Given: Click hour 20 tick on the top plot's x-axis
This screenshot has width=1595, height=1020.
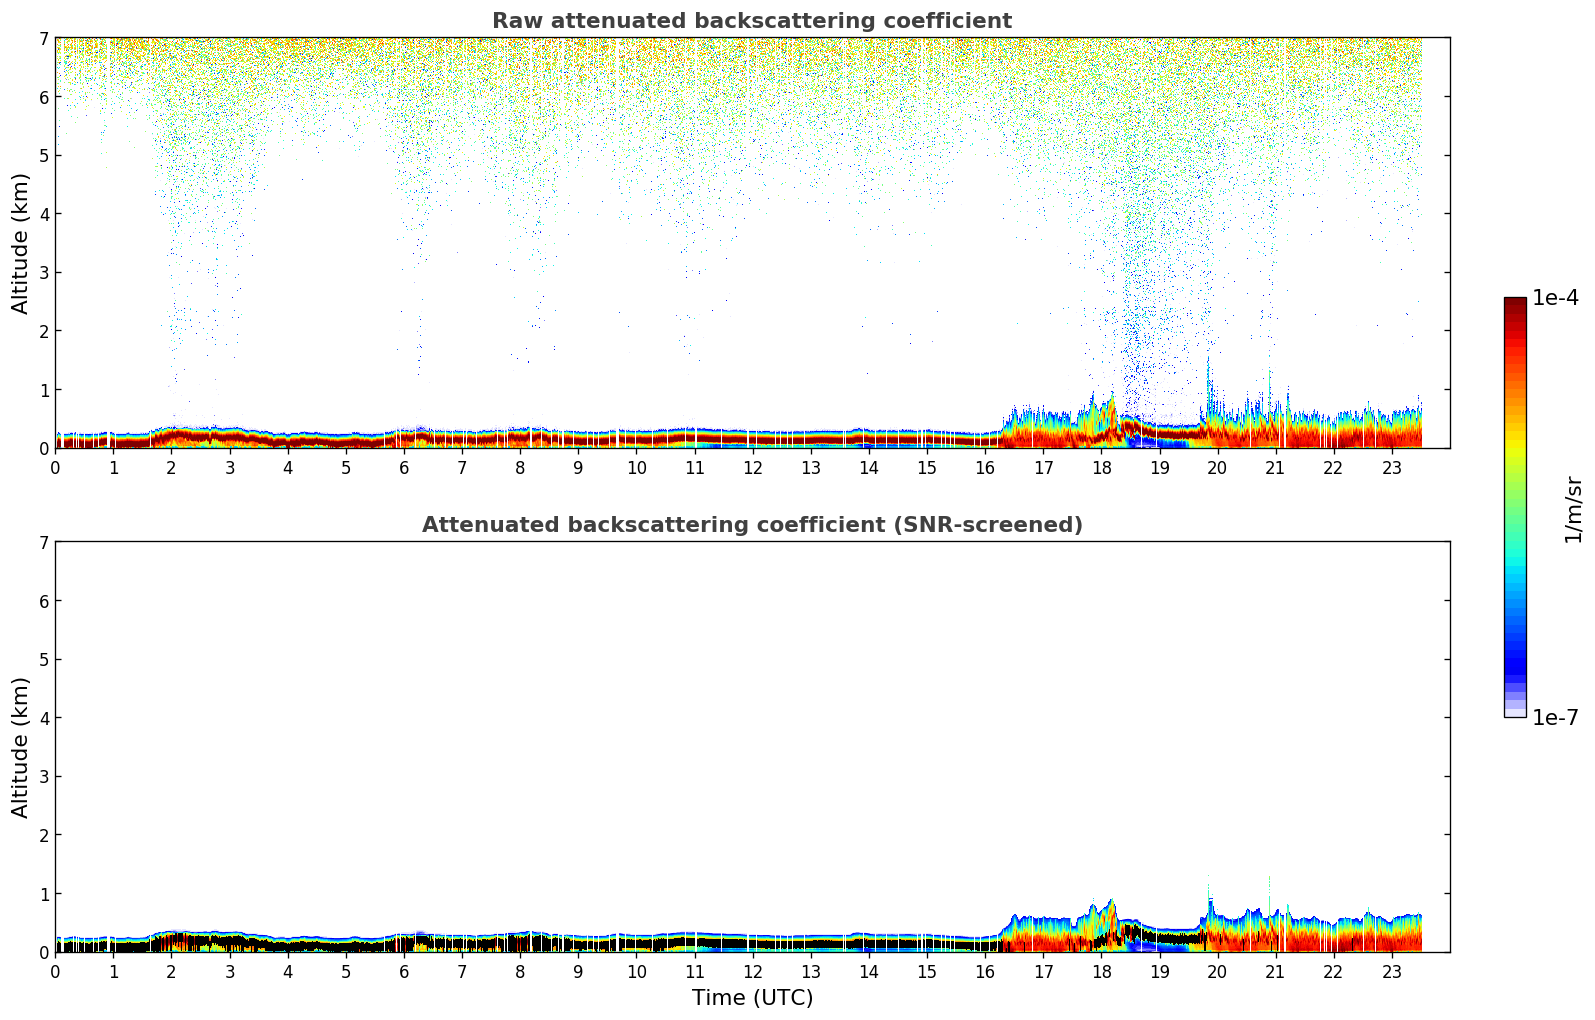Looking at the screenshot, I should pos(1217,467).
